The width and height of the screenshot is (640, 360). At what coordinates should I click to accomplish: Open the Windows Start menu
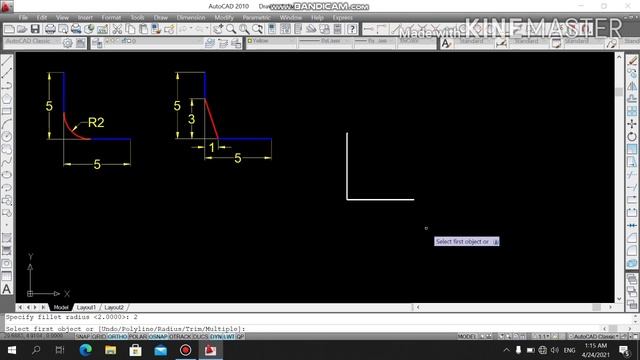[x=11, y=350]
